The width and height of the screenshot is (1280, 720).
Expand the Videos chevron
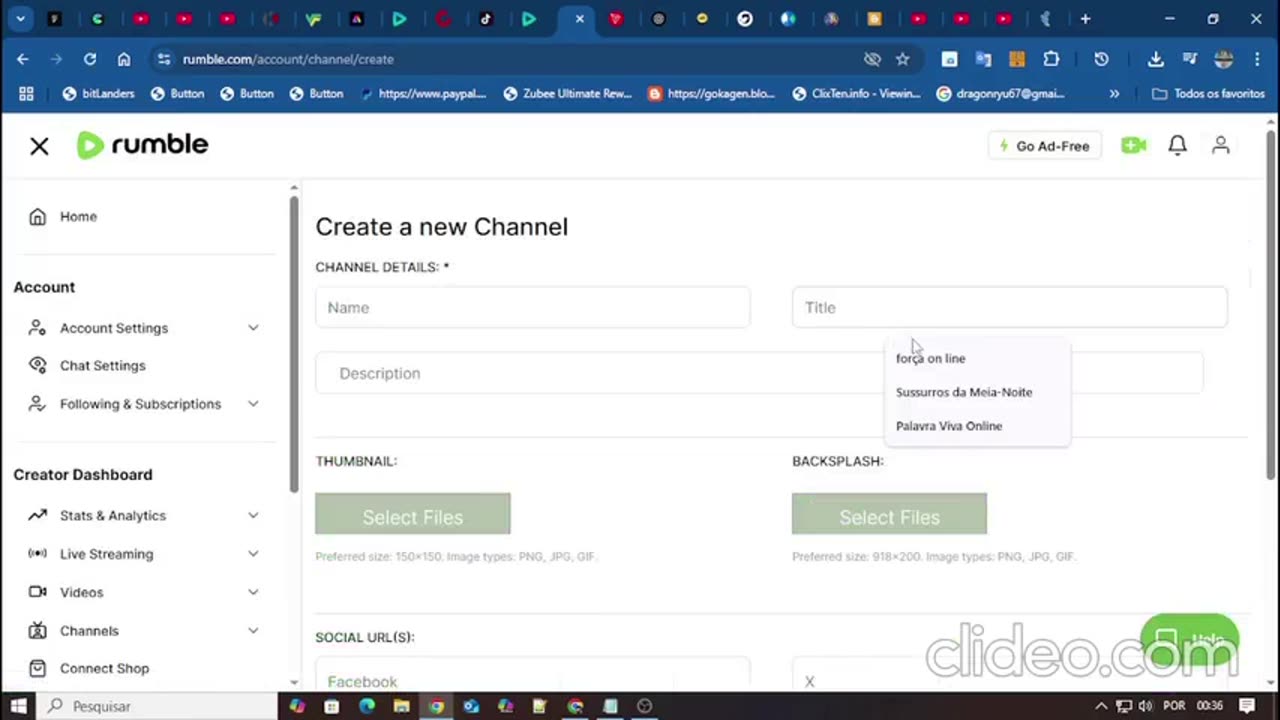tap(253, 592)
